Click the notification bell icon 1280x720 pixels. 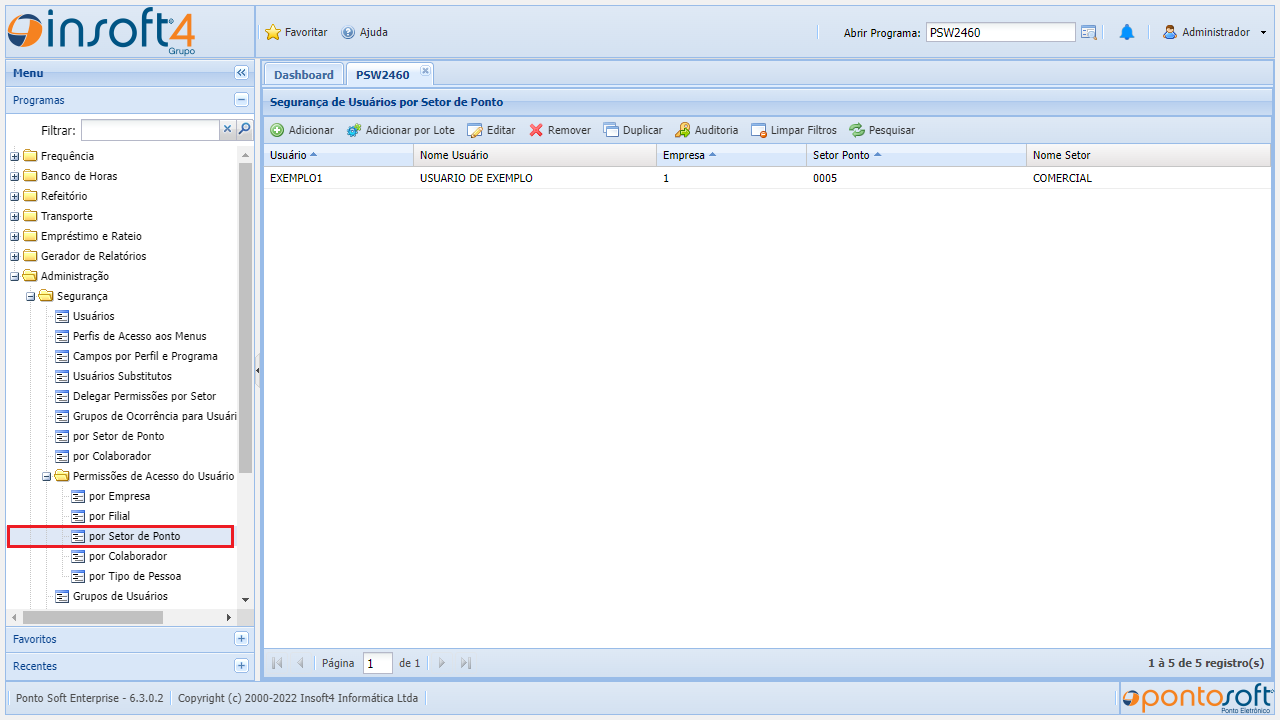(1126, 33)
